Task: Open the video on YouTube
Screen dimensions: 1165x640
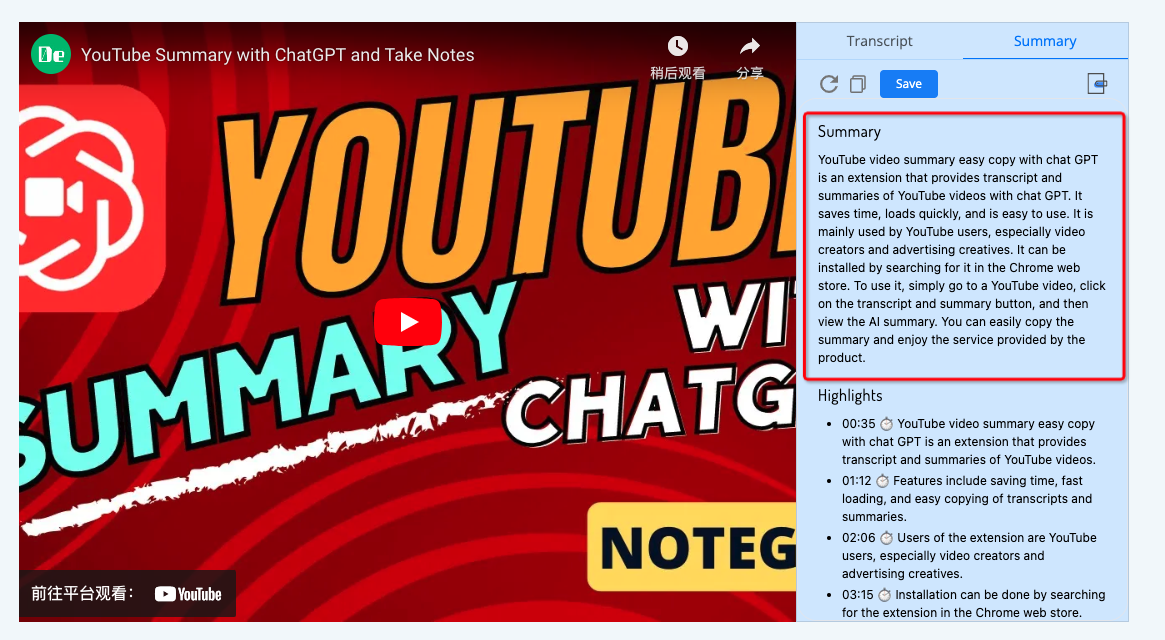Action: click(x=188, y=593)
